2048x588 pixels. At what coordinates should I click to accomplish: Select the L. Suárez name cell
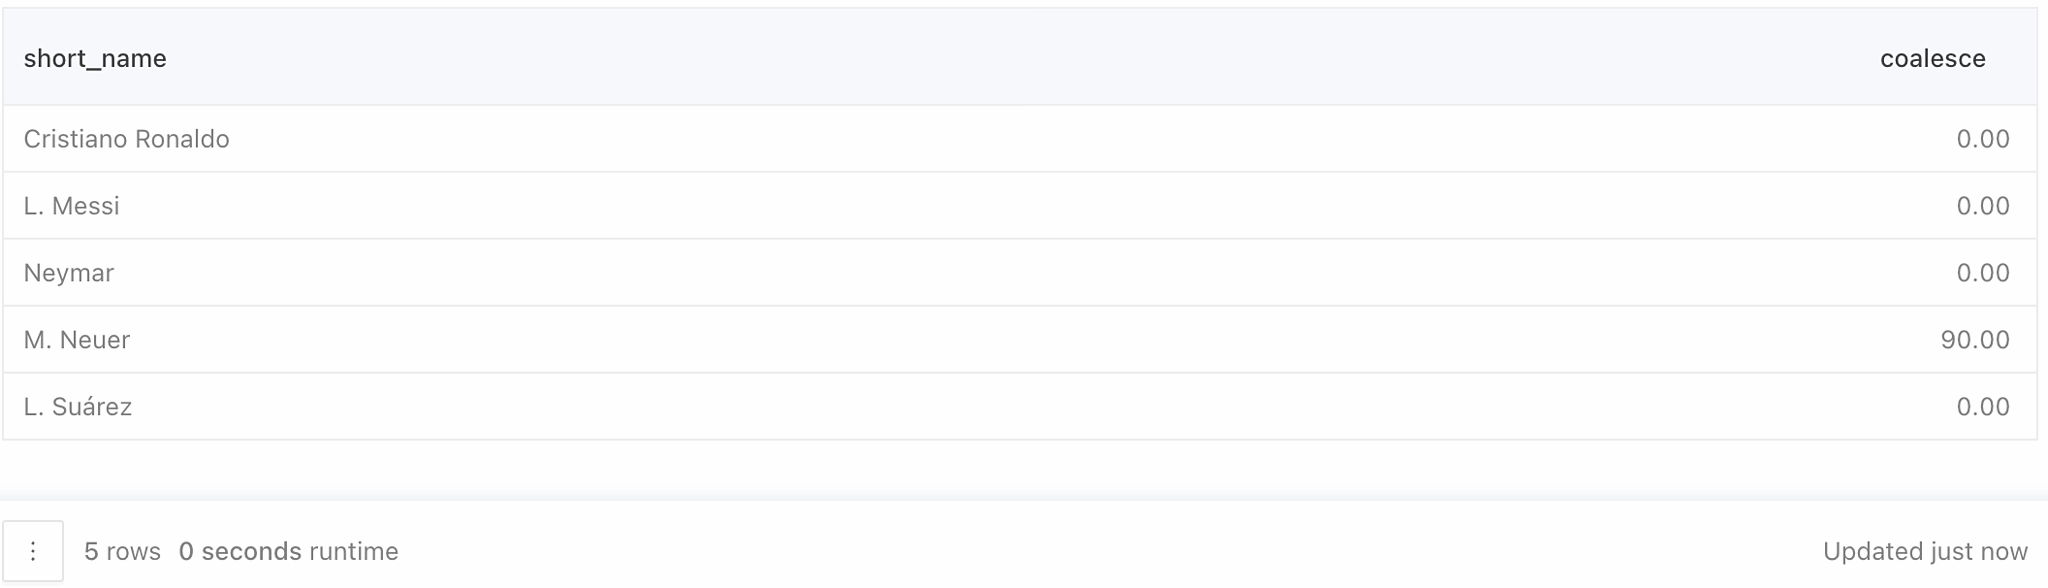coord(78,407)
